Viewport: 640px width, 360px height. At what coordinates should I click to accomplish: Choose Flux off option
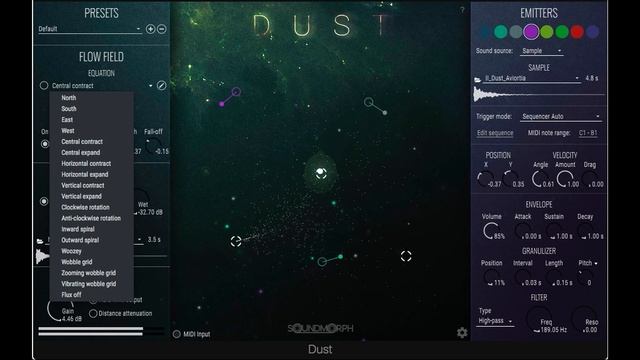click(x=71, y=295)
